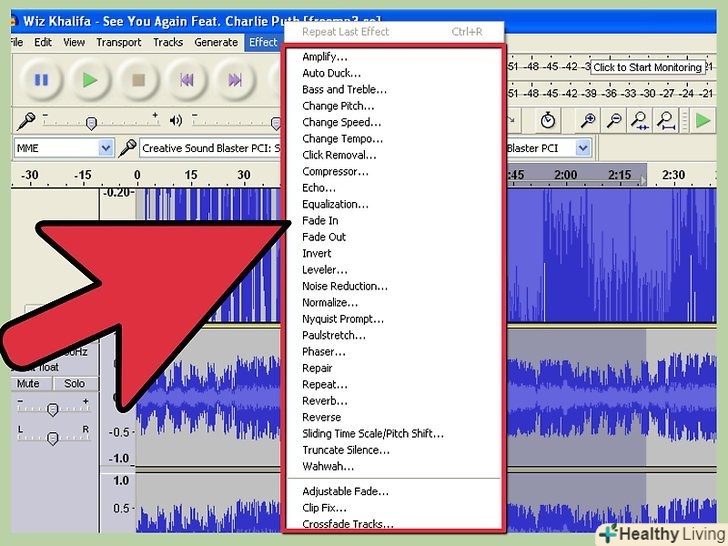Click the playback speaker volume icon
The image size is (728, 546).
[176, 121]
